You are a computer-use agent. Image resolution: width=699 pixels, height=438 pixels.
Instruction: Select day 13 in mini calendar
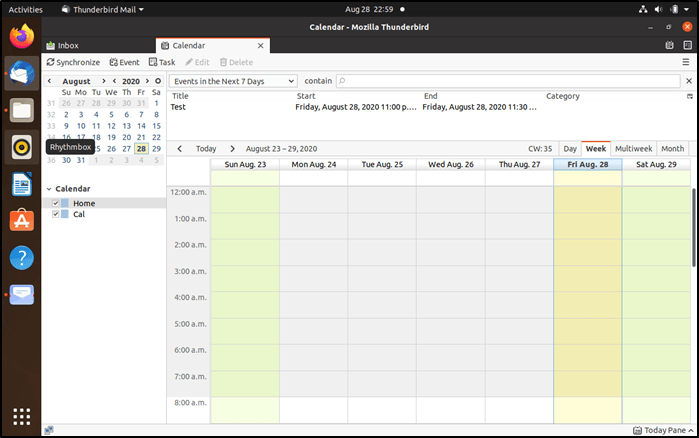click(127, 126)
